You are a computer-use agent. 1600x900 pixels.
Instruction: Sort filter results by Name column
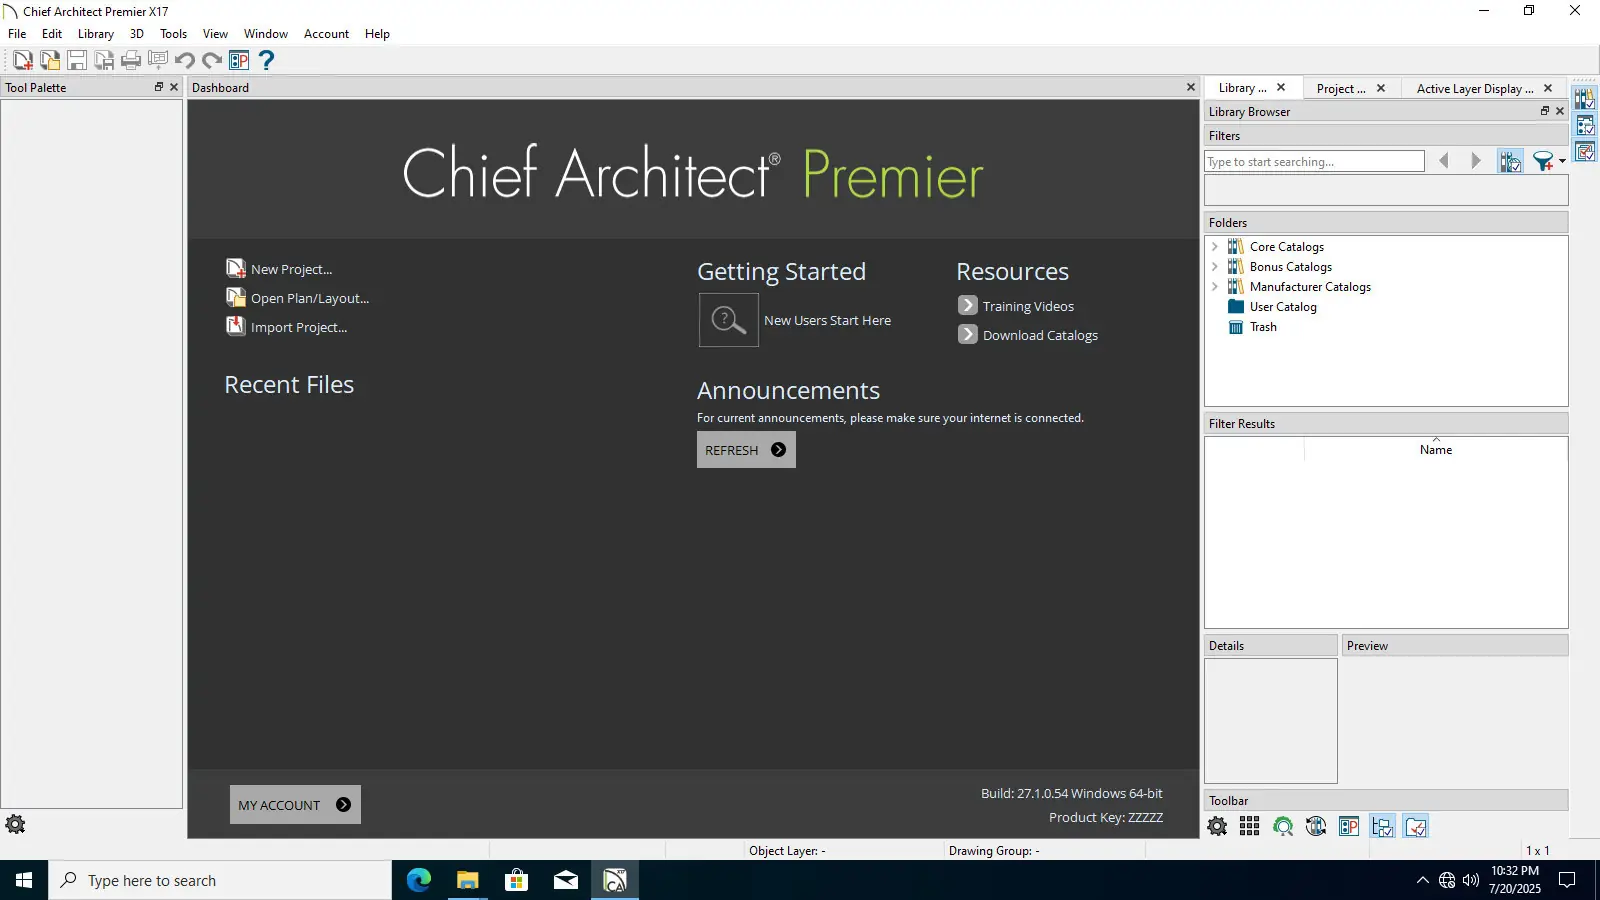[1436, 450]
